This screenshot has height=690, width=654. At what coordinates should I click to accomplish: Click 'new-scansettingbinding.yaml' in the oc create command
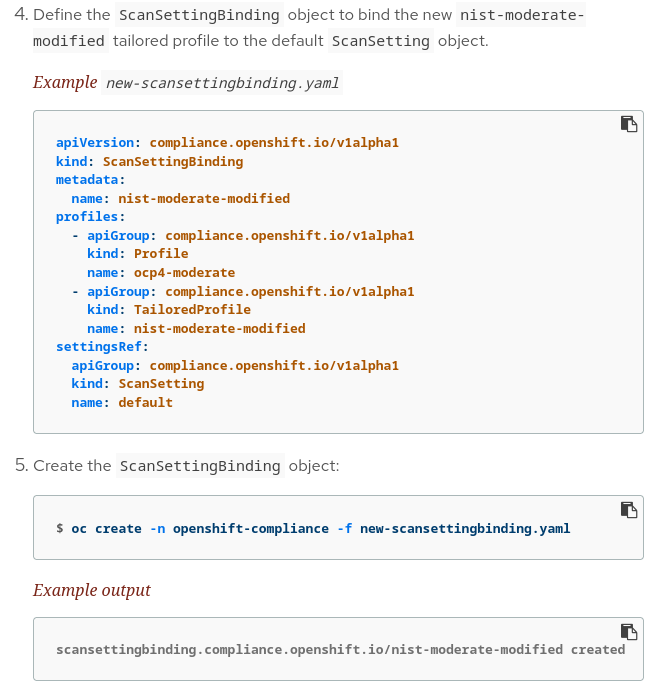click(465, 528)
